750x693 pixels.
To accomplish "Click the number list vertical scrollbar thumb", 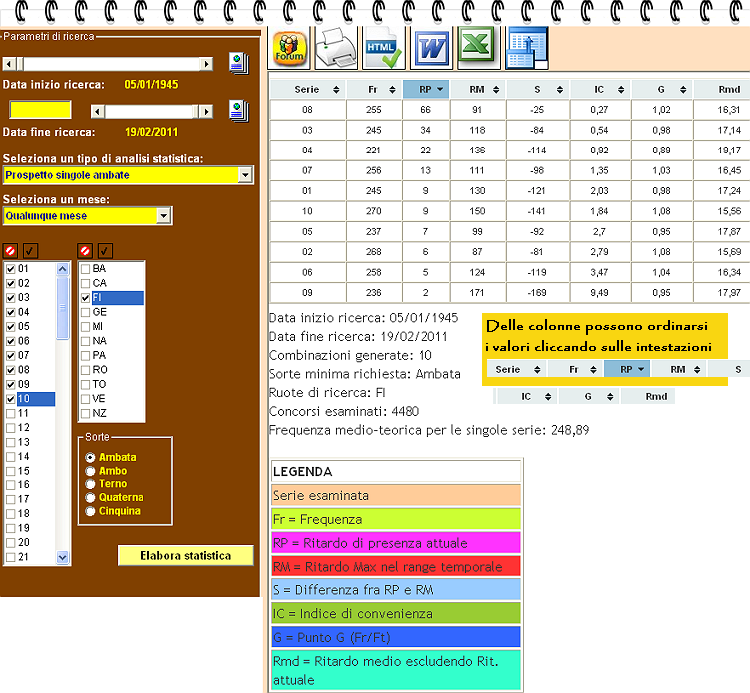I will point(63,308).
